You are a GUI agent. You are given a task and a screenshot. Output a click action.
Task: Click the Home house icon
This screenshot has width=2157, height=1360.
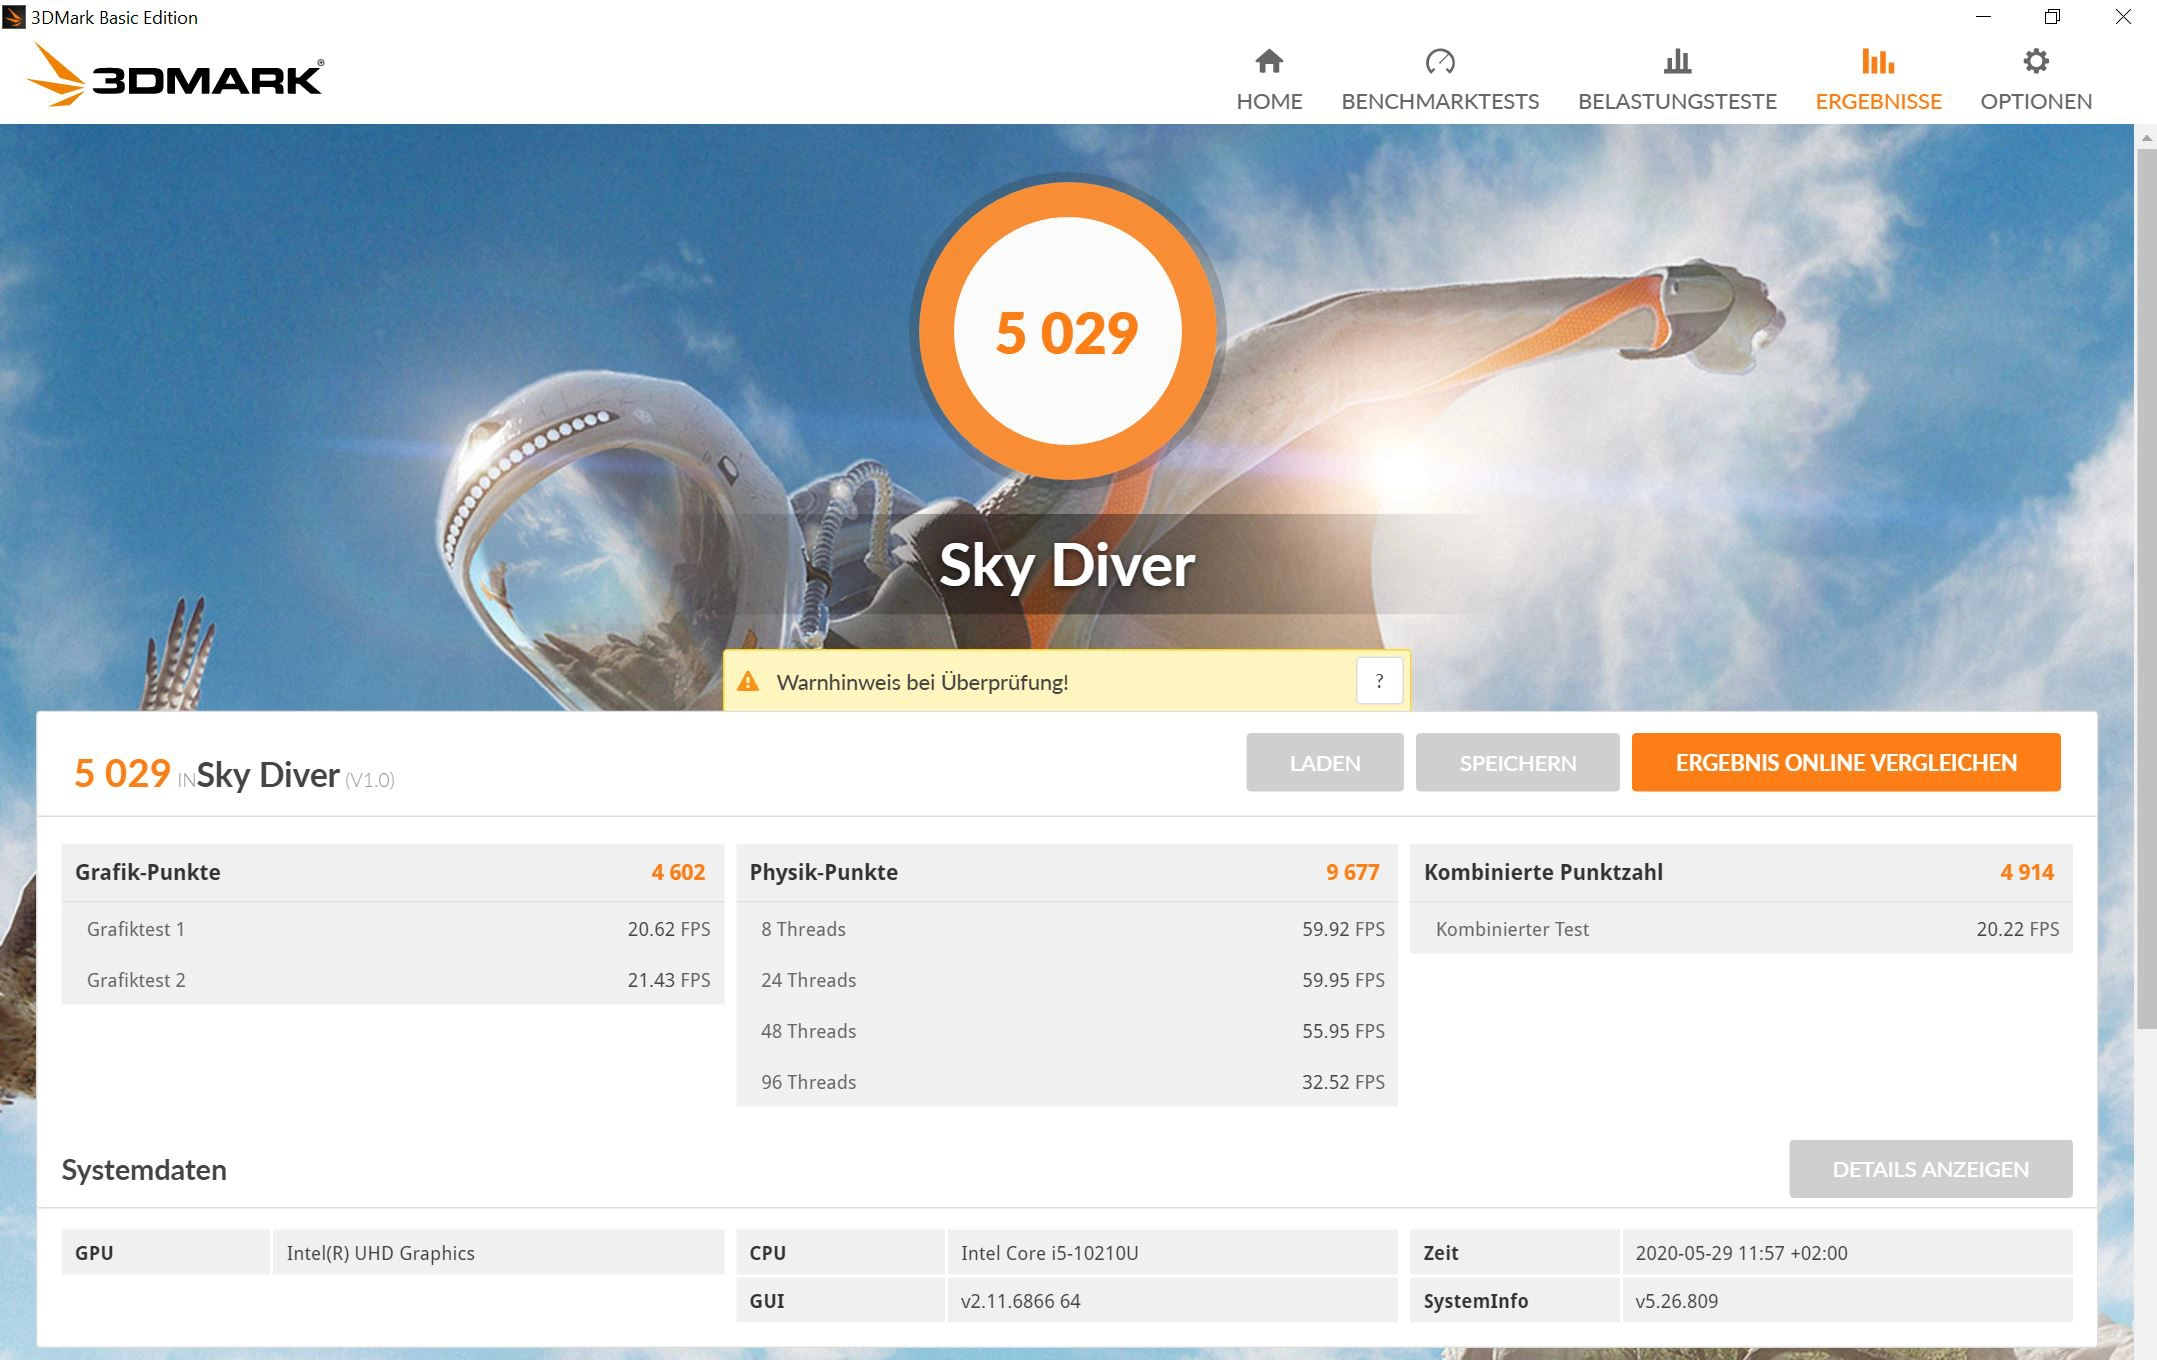pyautogui.click(x=1269, y=62)
